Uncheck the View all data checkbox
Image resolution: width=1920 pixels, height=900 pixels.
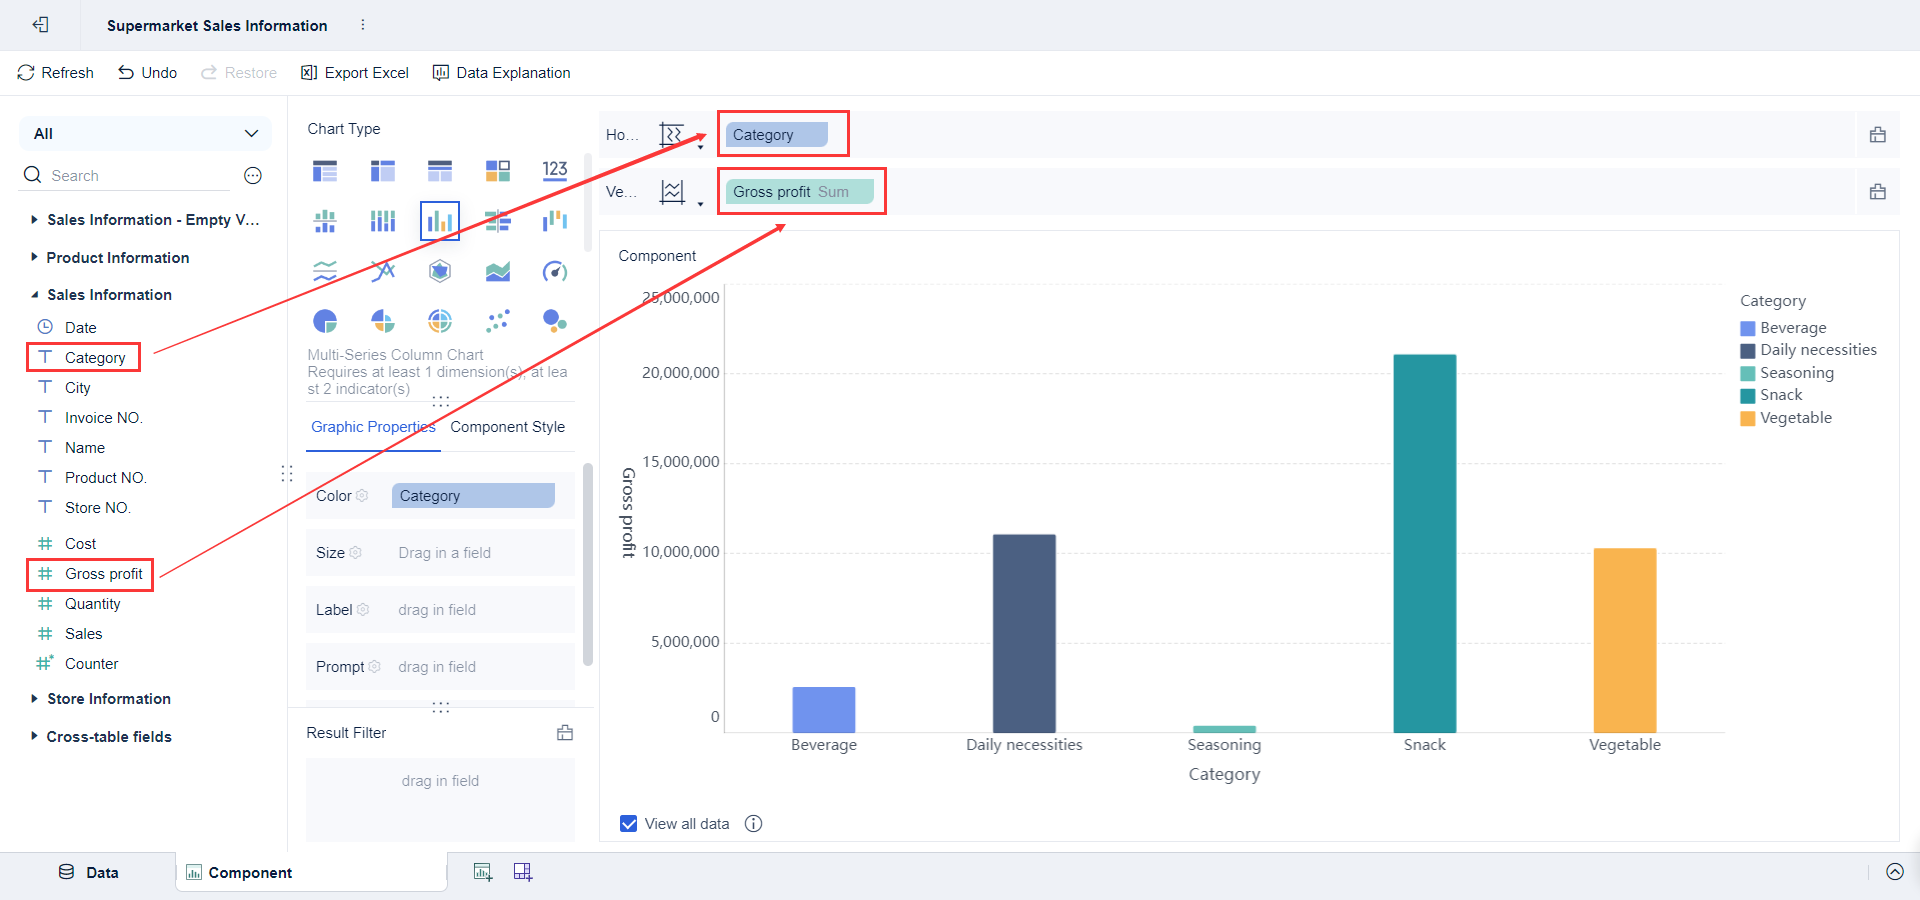pyautogui.click(x=629, y=824)
